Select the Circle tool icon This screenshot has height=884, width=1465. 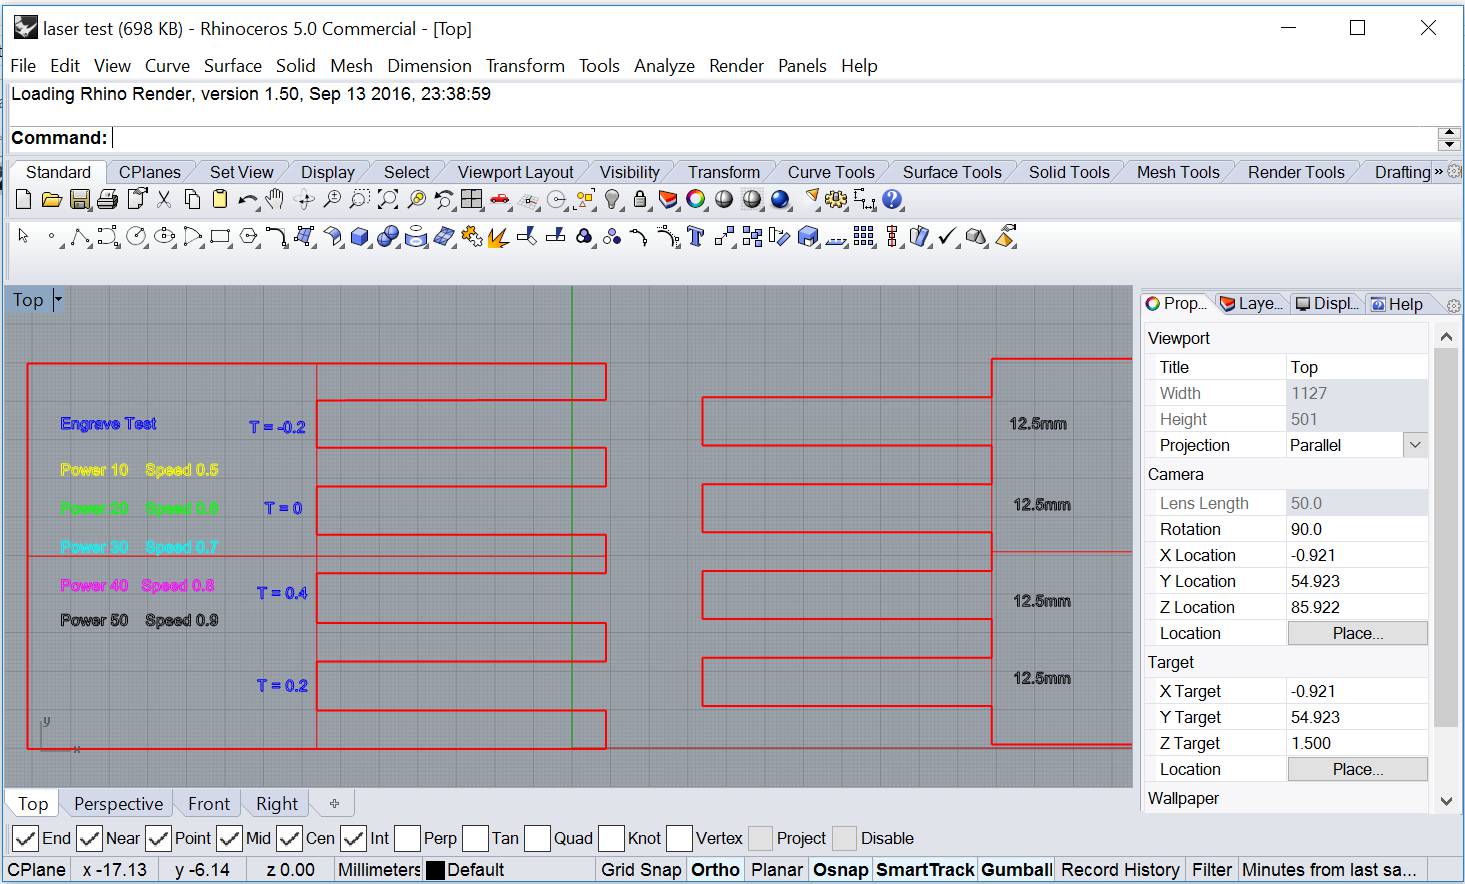(135, 237)
